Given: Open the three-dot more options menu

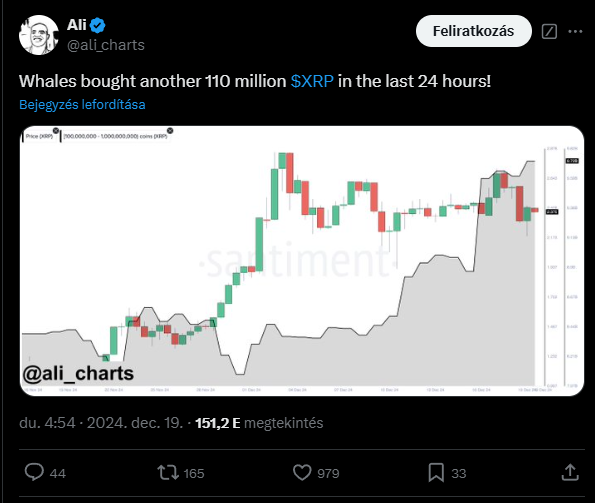Looking at the screenshot, I should click(575, 31).
